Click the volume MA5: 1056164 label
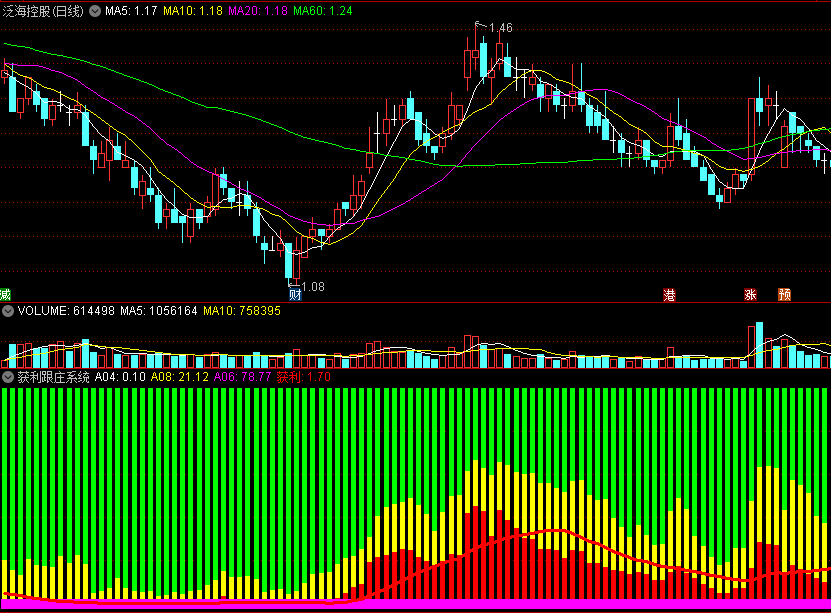 (x=158, y=311)
